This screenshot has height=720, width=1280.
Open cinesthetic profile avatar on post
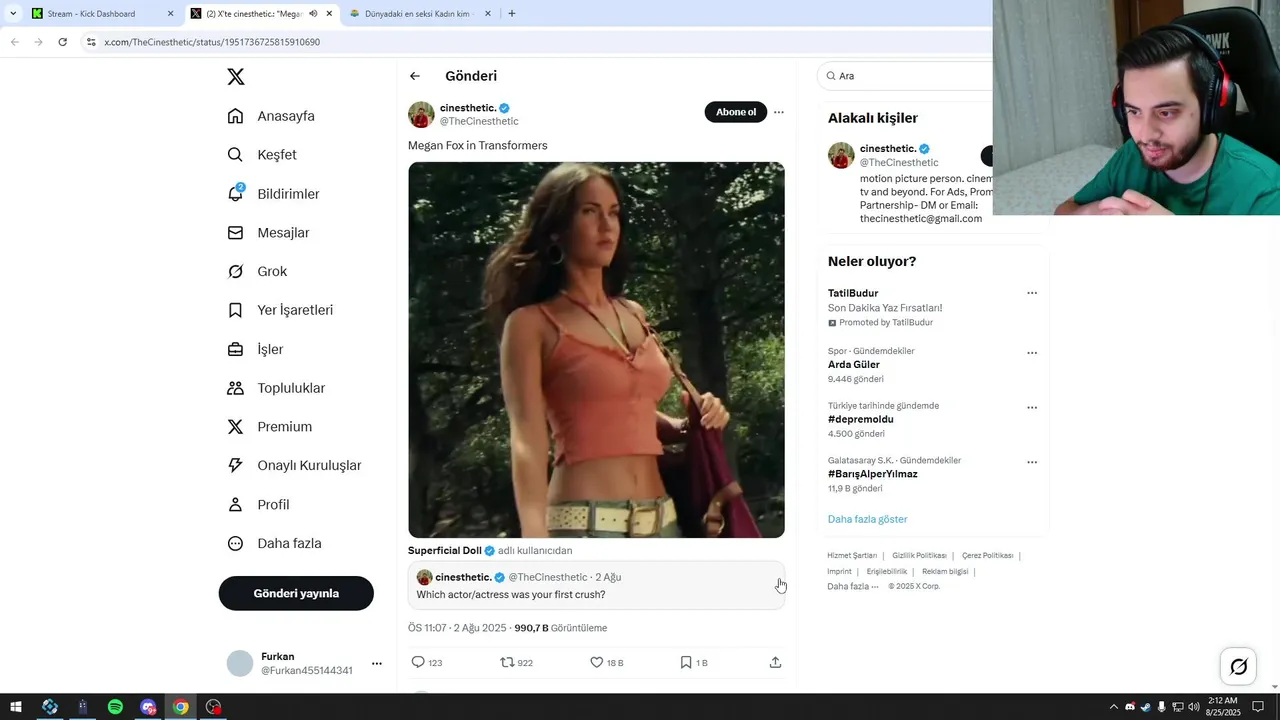click(x=421, y=114)
